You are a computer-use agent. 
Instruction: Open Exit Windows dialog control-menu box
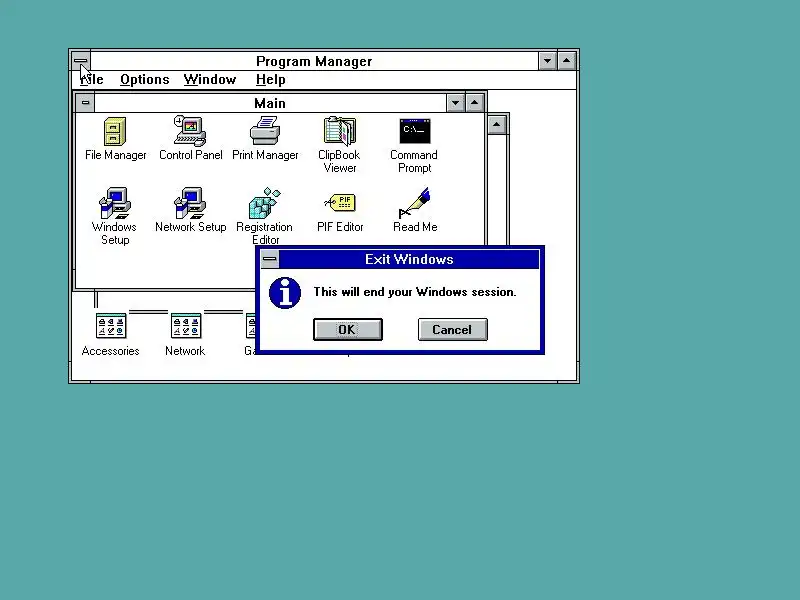point(270,259)
